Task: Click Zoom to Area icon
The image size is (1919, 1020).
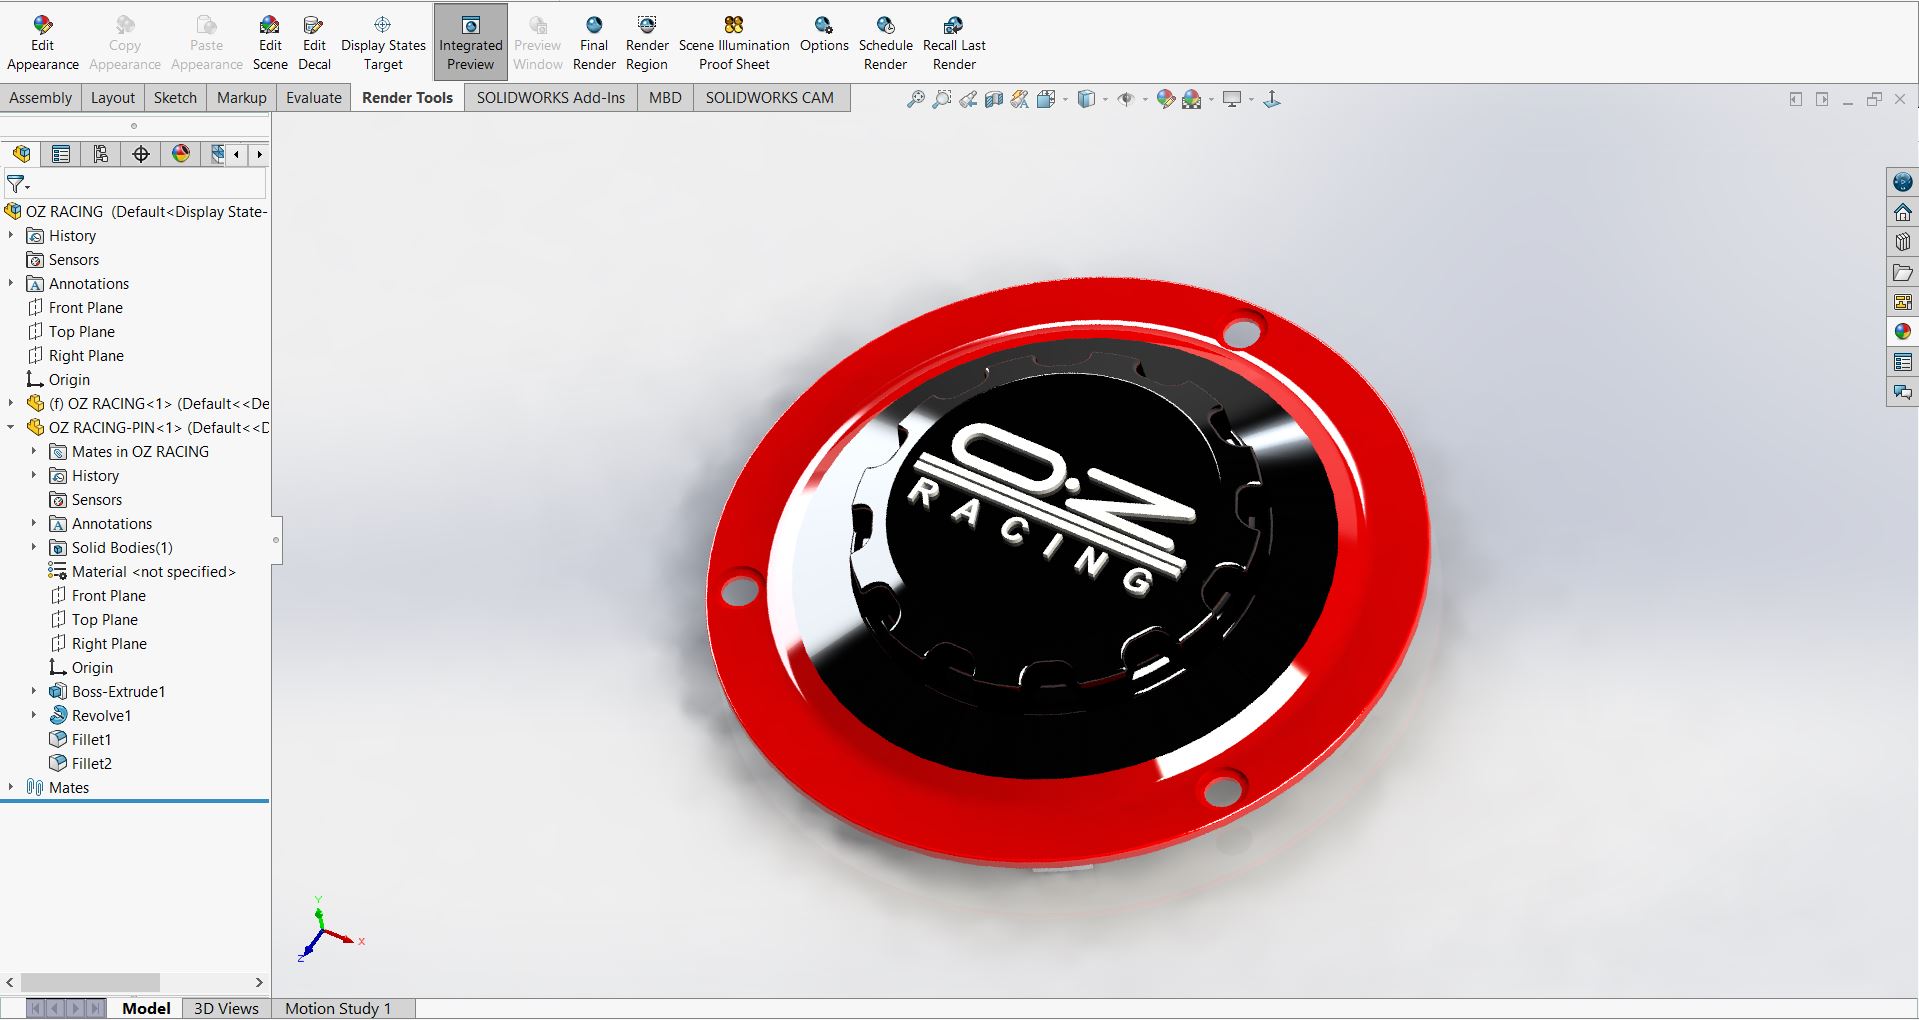Action: coord(941,99)
